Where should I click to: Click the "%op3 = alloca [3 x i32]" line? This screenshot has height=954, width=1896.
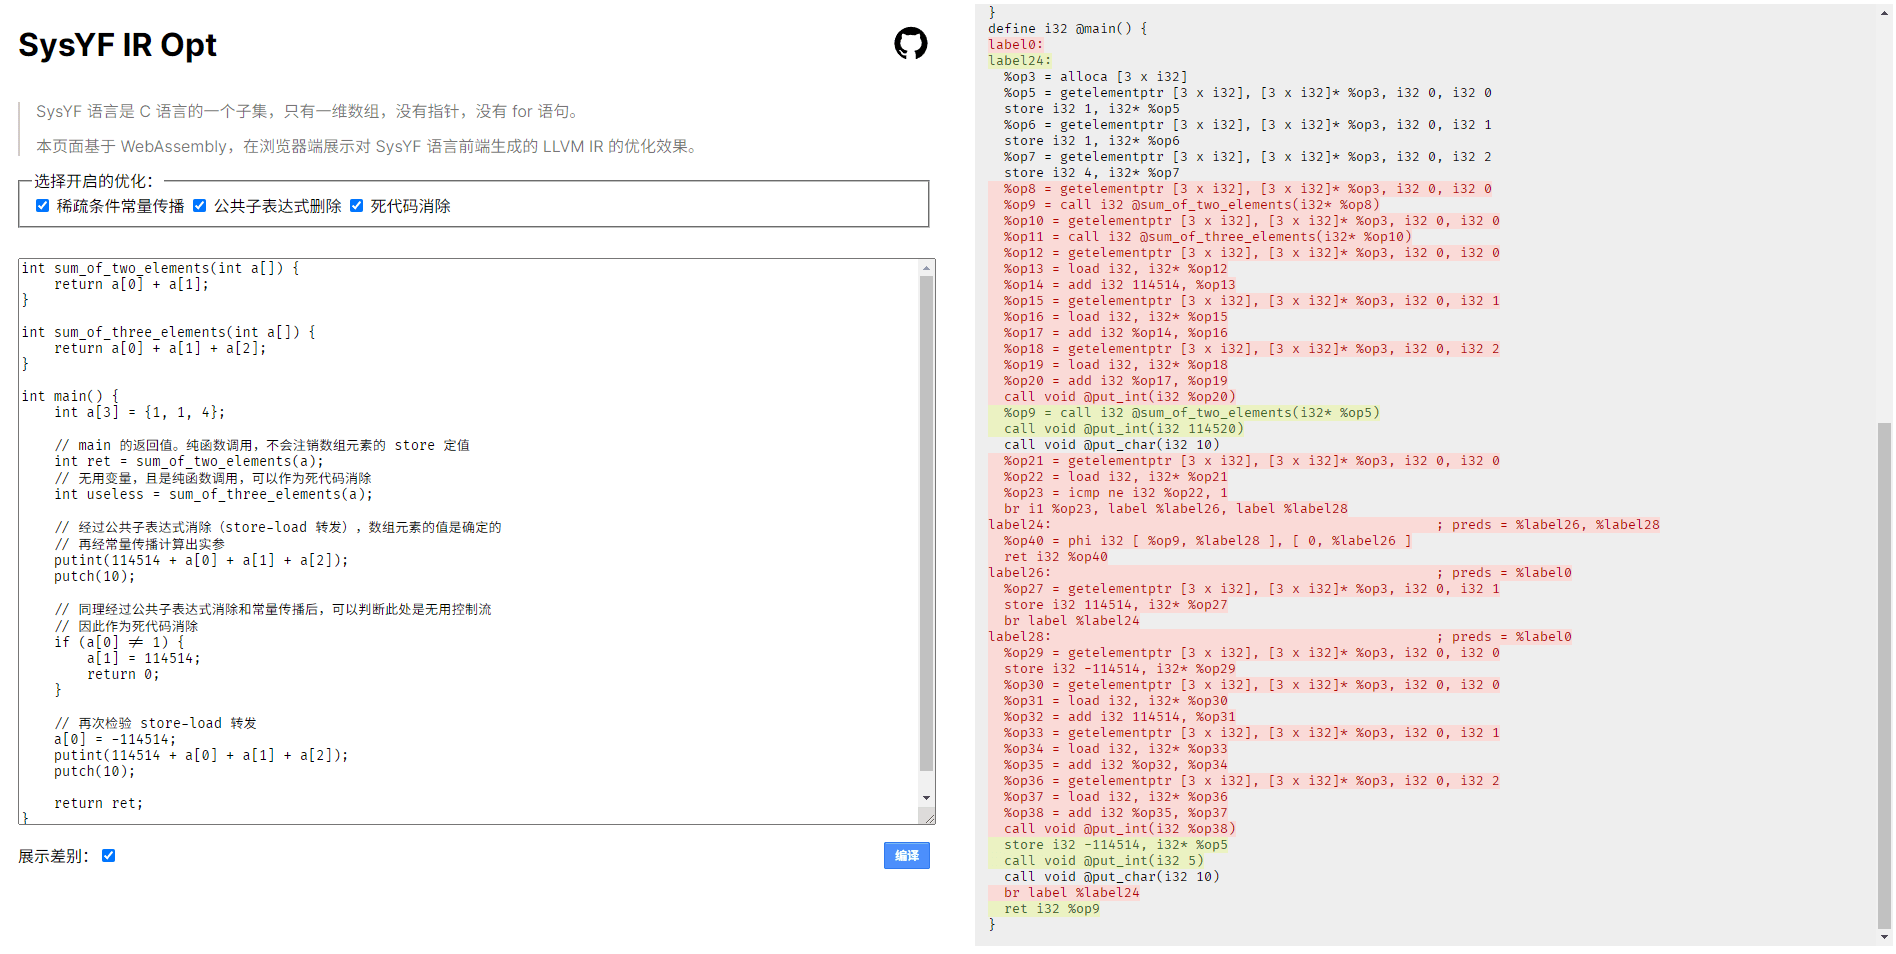[x=1095, y=77]
